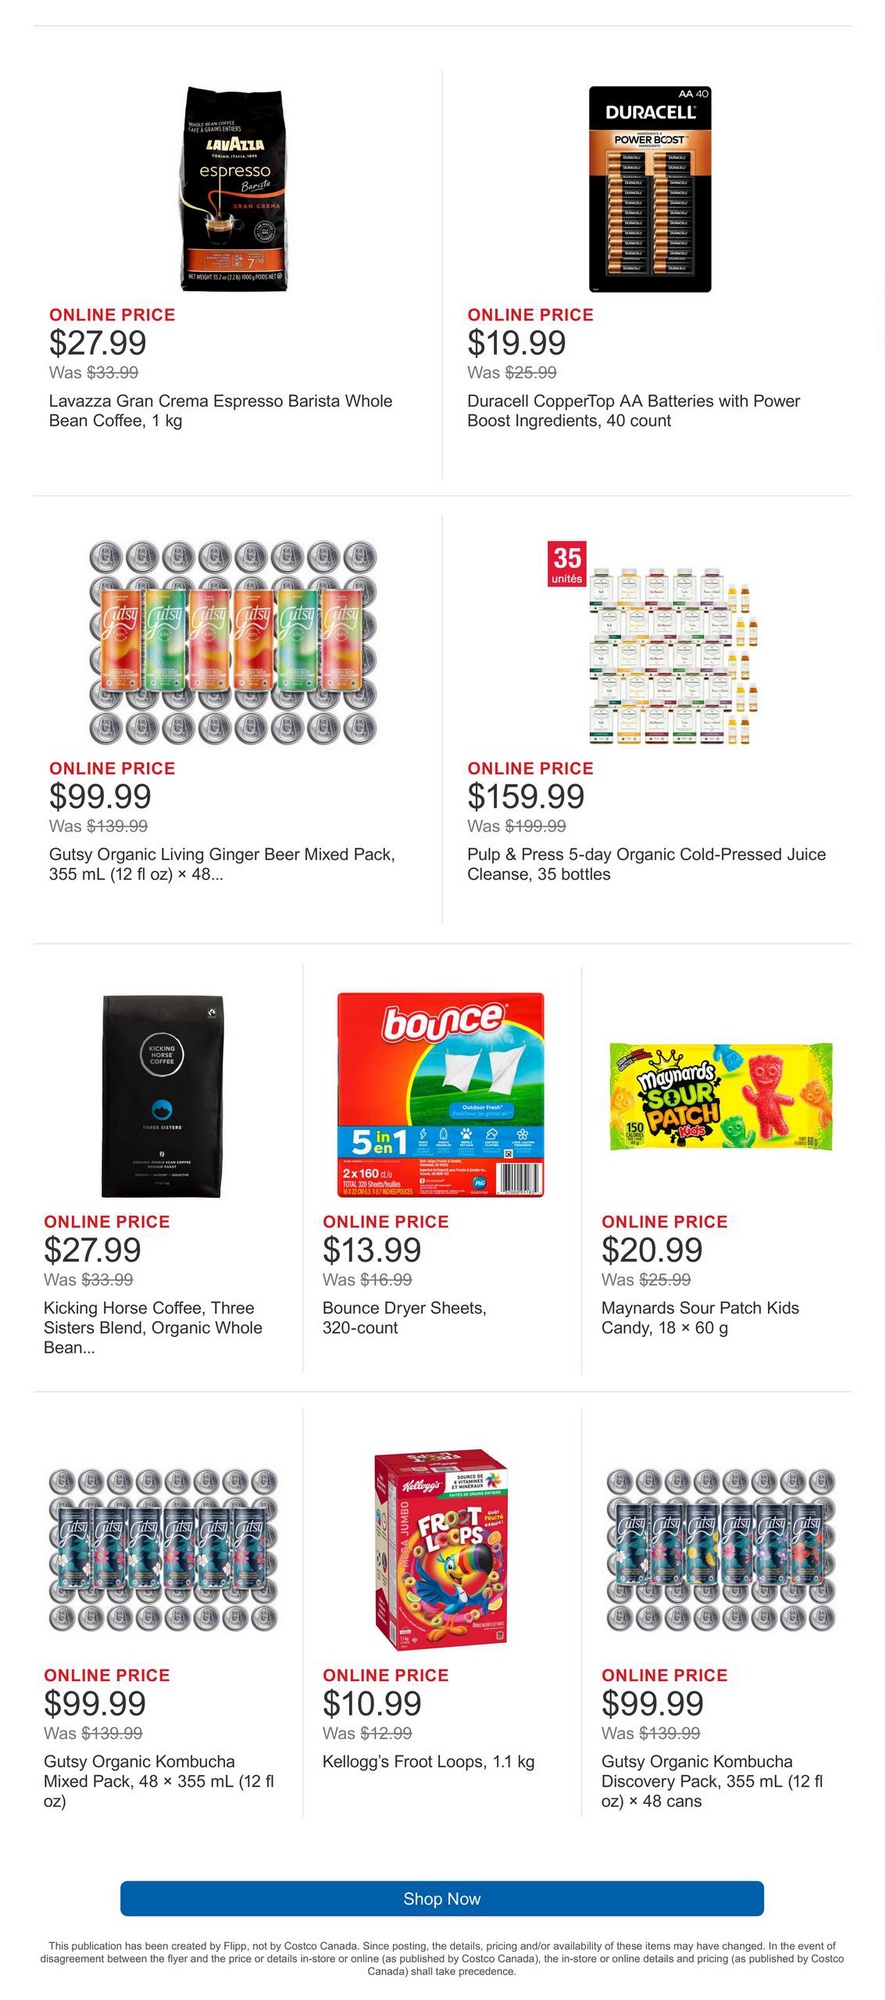Click the Kicking Horse Coffee Three Sisters title

(152, 1327)
